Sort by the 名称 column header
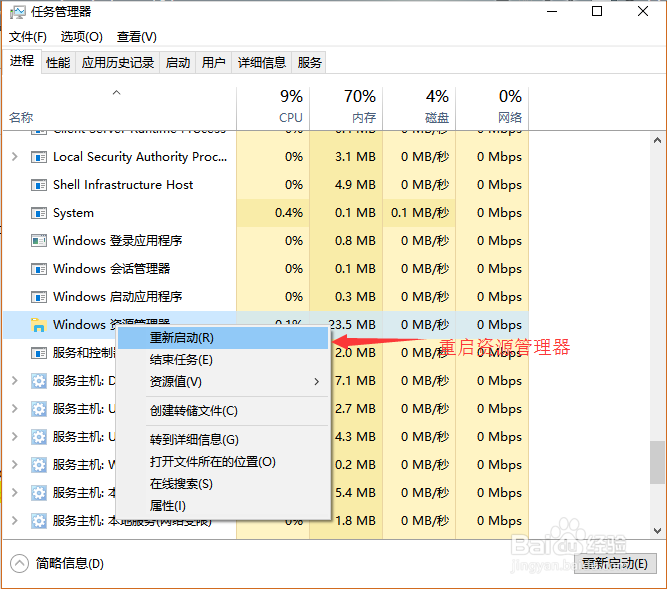The height and width of the screenshot is (589, 667). tap(120, 108)
